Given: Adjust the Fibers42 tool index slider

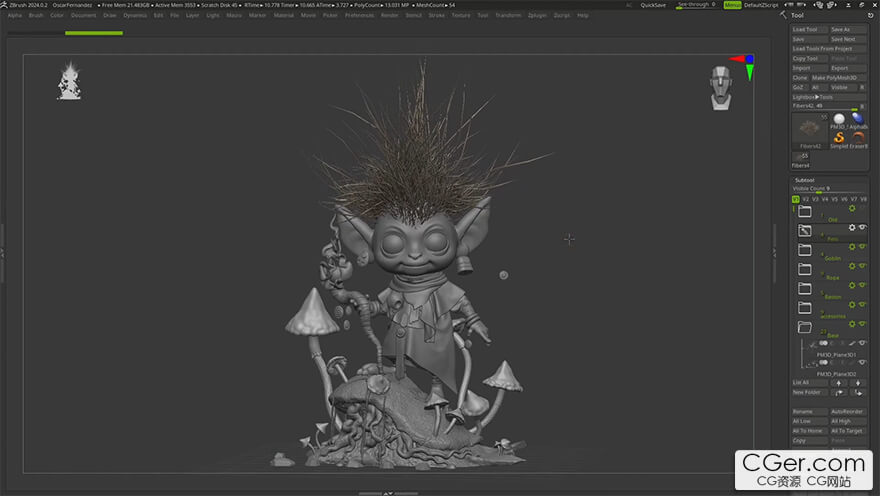Looking at the screenshot, I should click(825, 106).
